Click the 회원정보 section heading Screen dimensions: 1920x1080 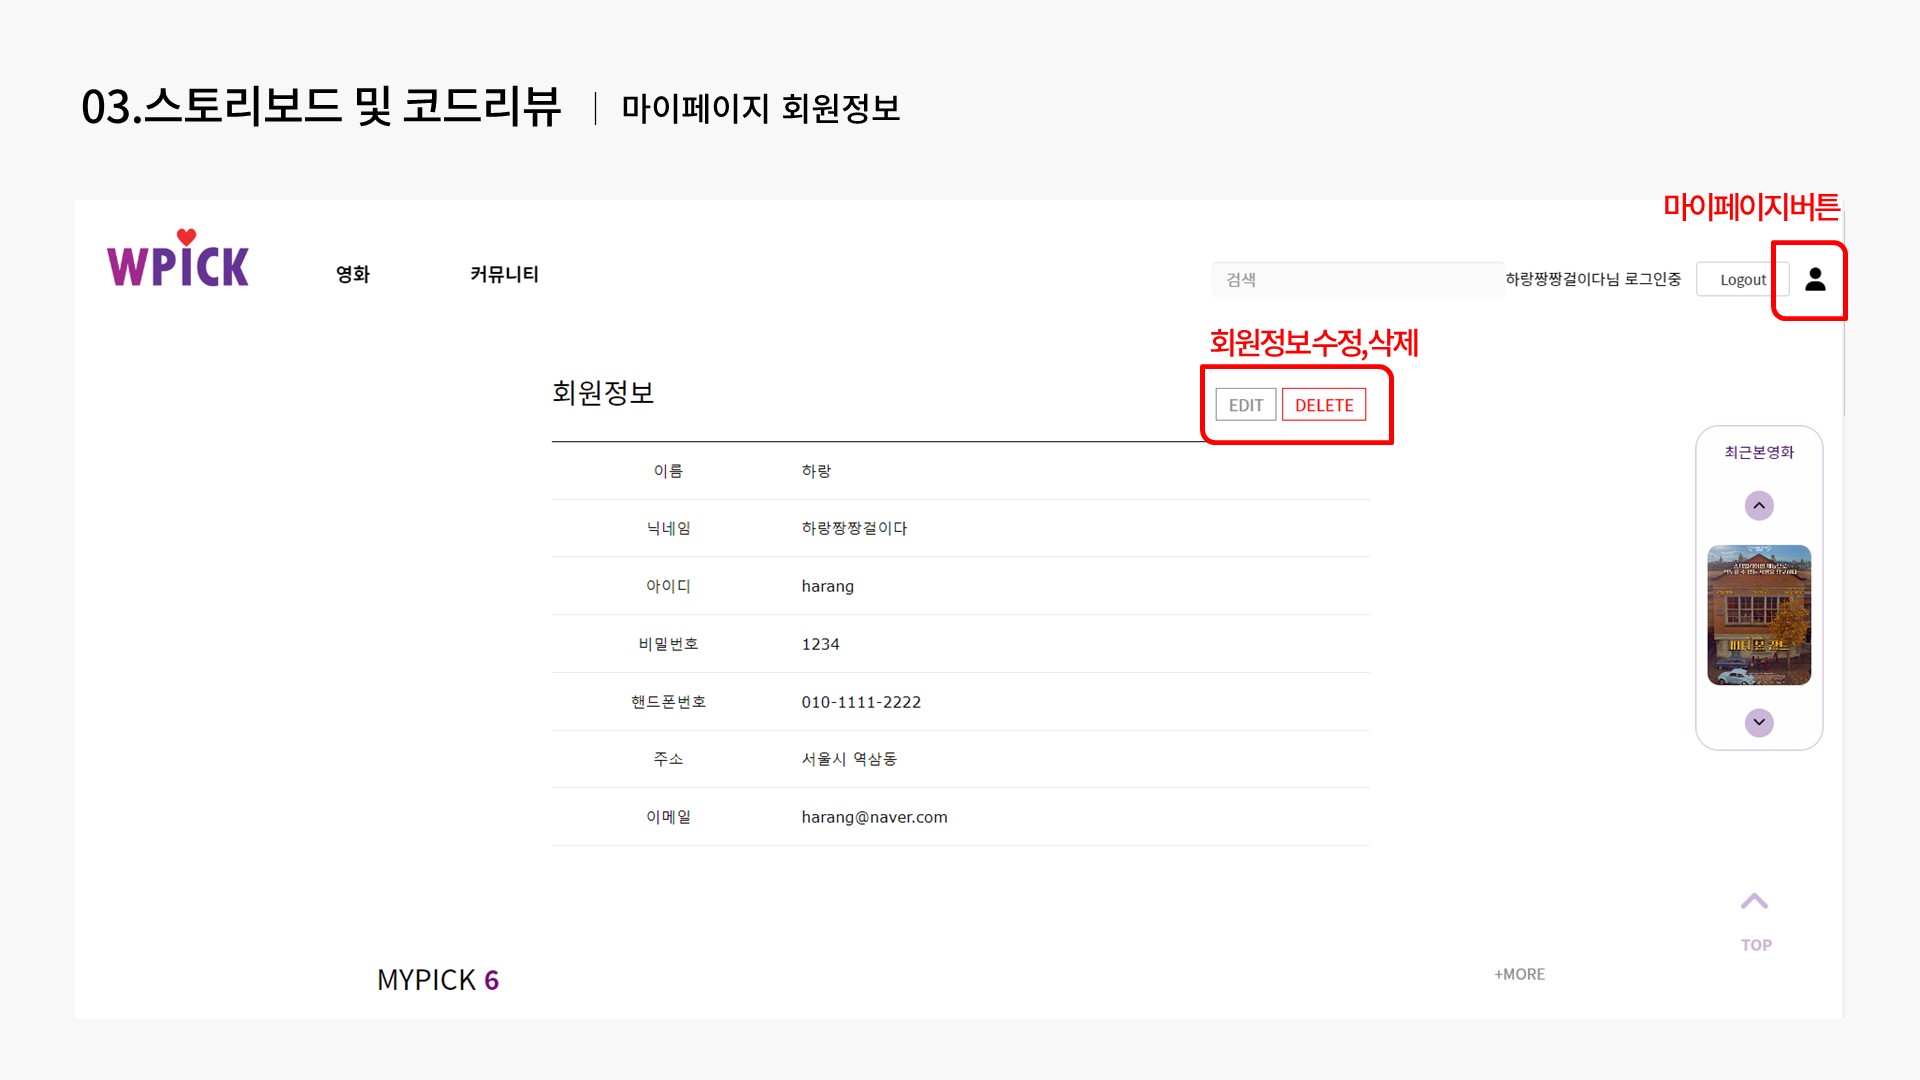click(x=603, y=393)
